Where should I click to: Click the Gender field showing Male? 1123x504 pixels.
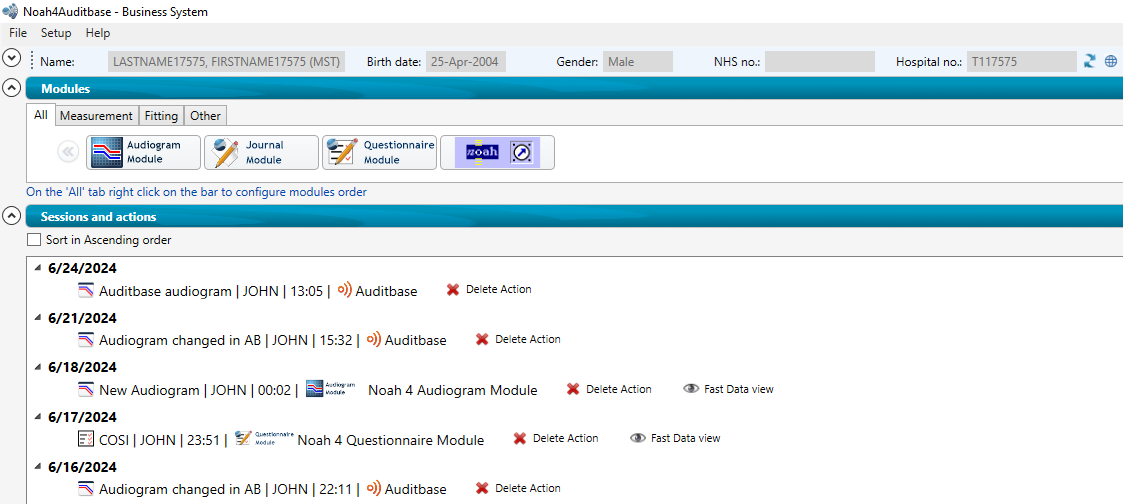tap(638, 62)
